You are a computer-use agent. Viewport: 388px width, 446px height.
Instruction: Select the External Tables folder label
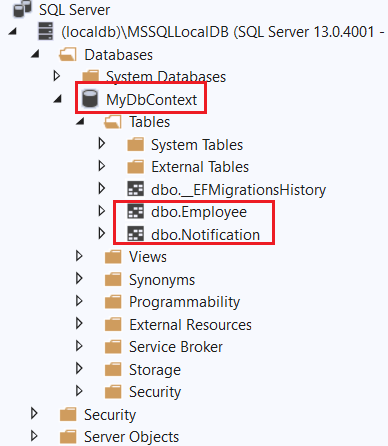[x=200, y=167]
